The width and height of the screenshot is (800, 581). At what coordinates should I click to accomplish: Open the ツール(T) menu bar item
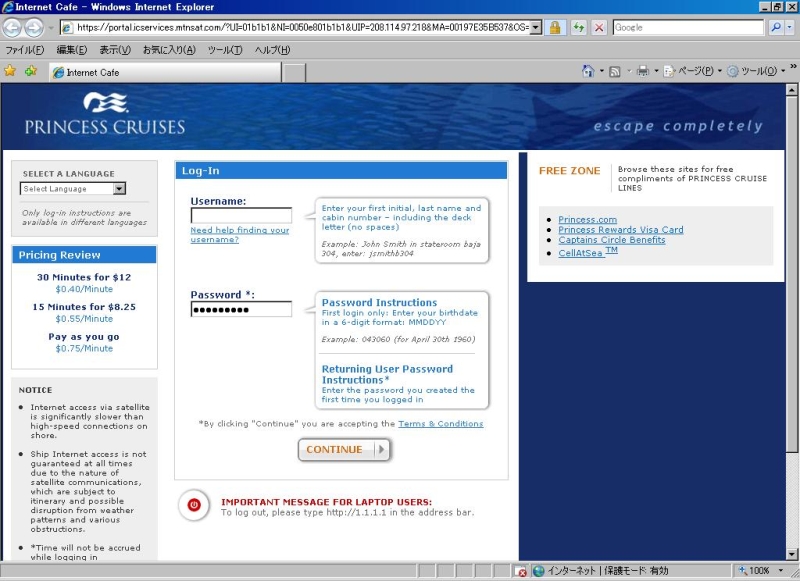[x=224, y=50]
